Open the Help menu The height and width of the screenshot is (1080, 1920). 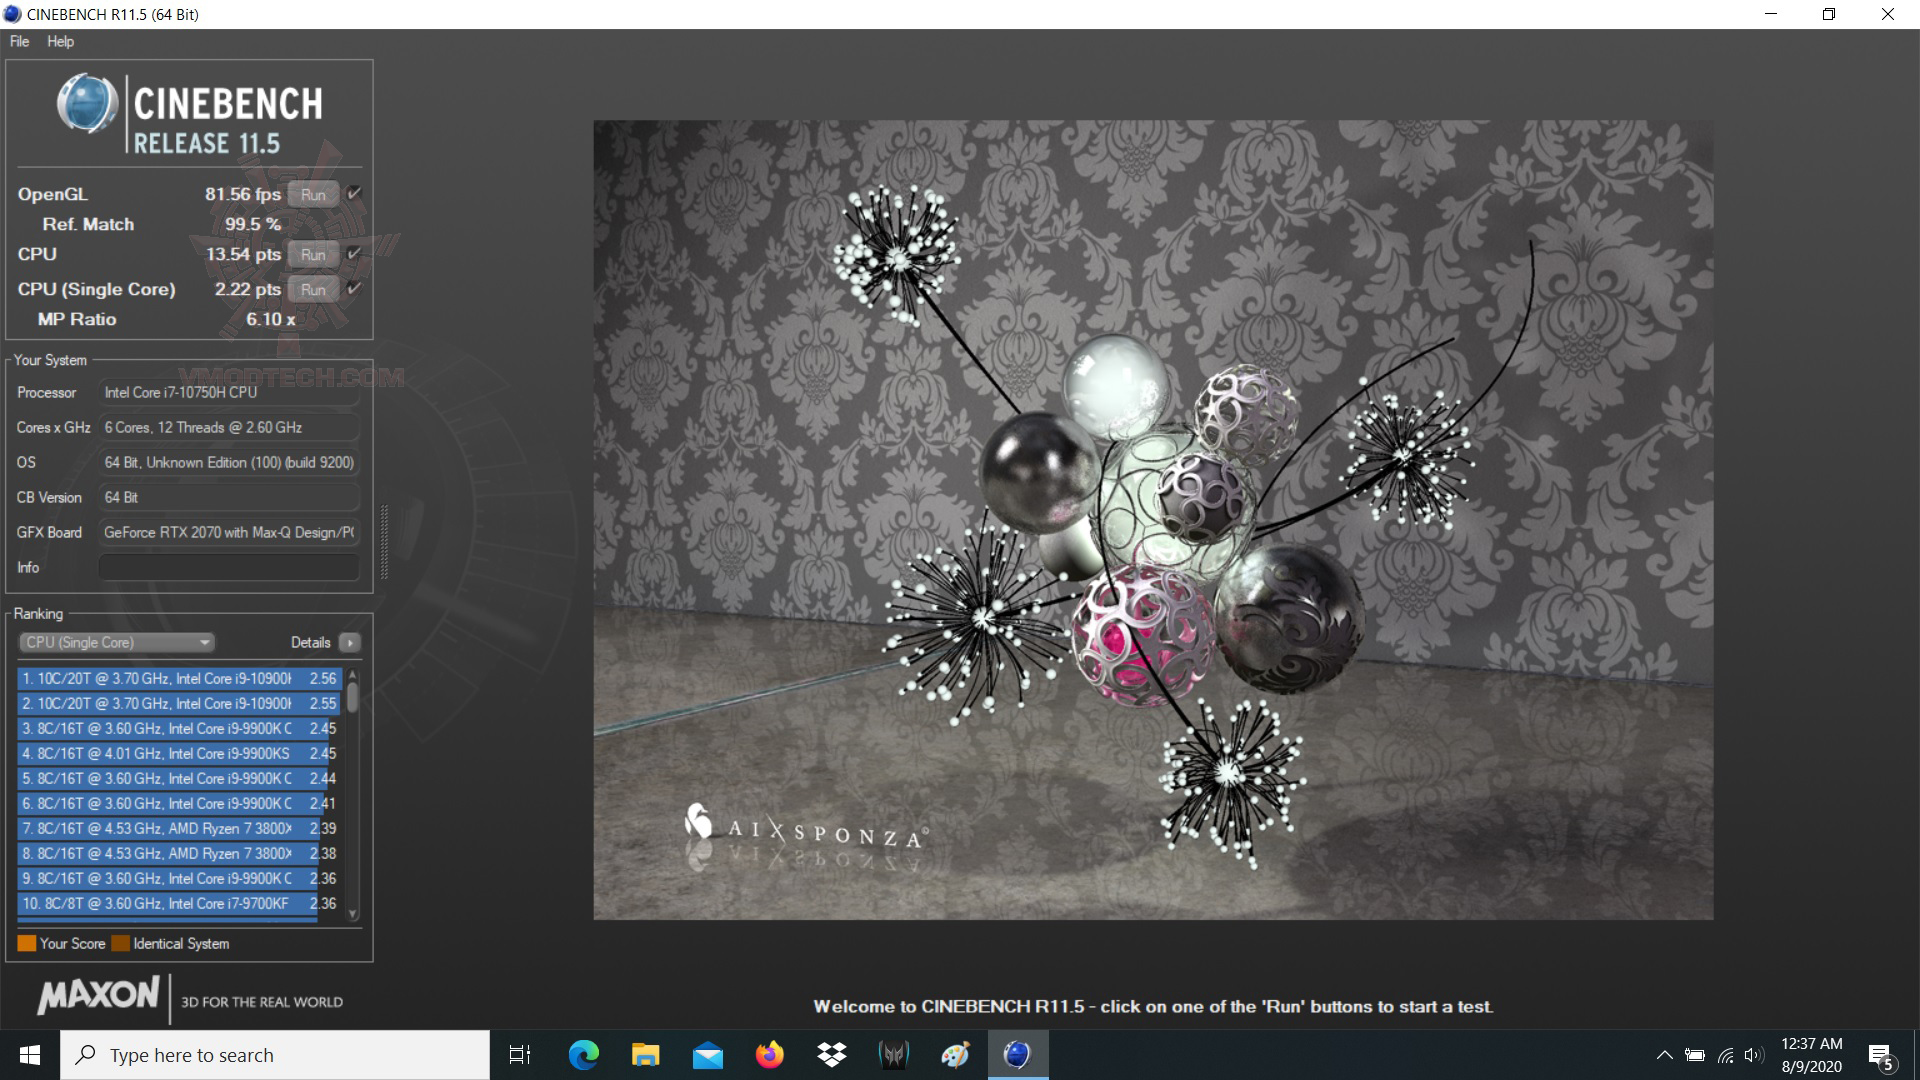pyautogui.click(x=60, y=41)
